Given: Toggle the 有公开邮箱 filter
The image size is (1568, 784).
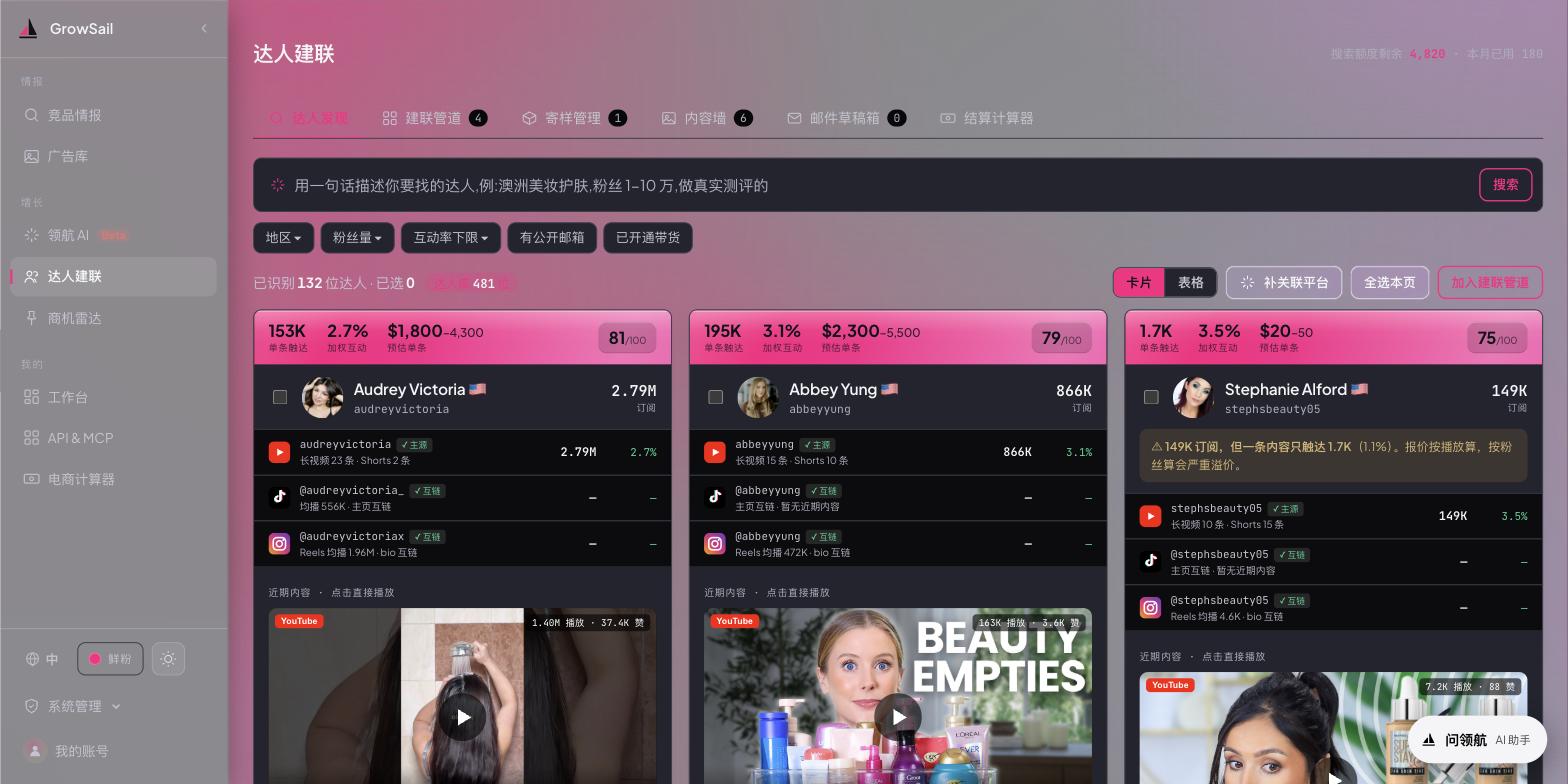Looking at the screenshot, I should 552,238.
